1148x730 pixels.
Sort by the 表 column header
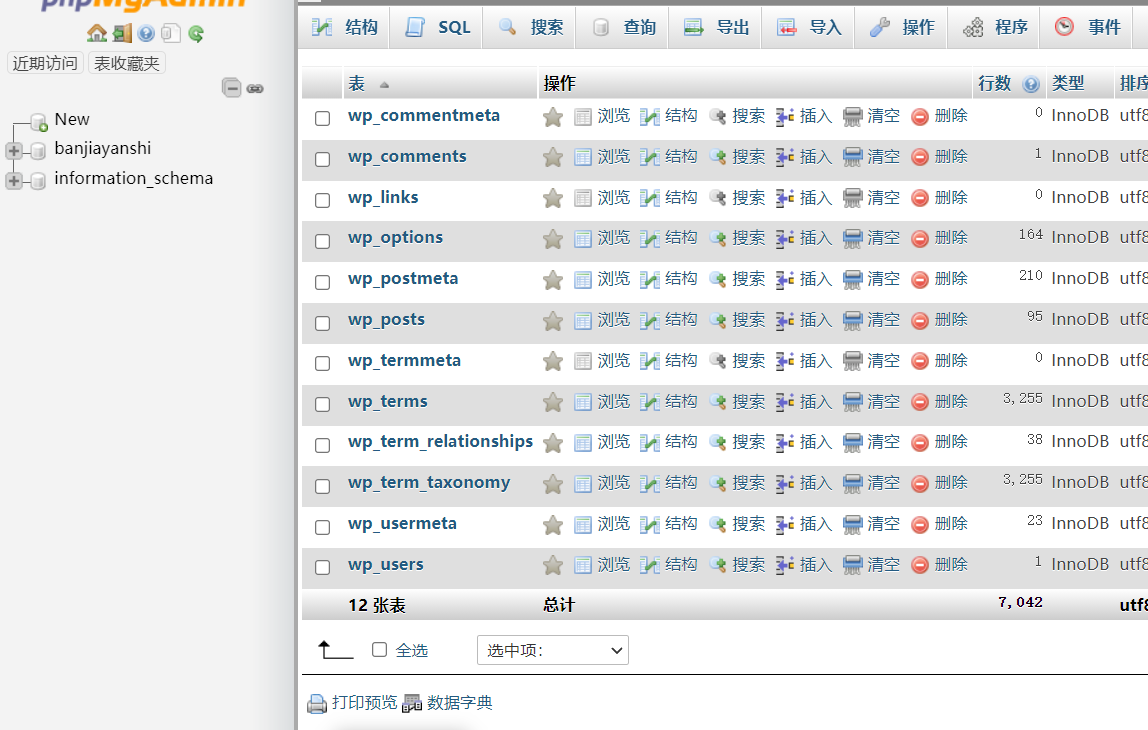tap(357, 84)
